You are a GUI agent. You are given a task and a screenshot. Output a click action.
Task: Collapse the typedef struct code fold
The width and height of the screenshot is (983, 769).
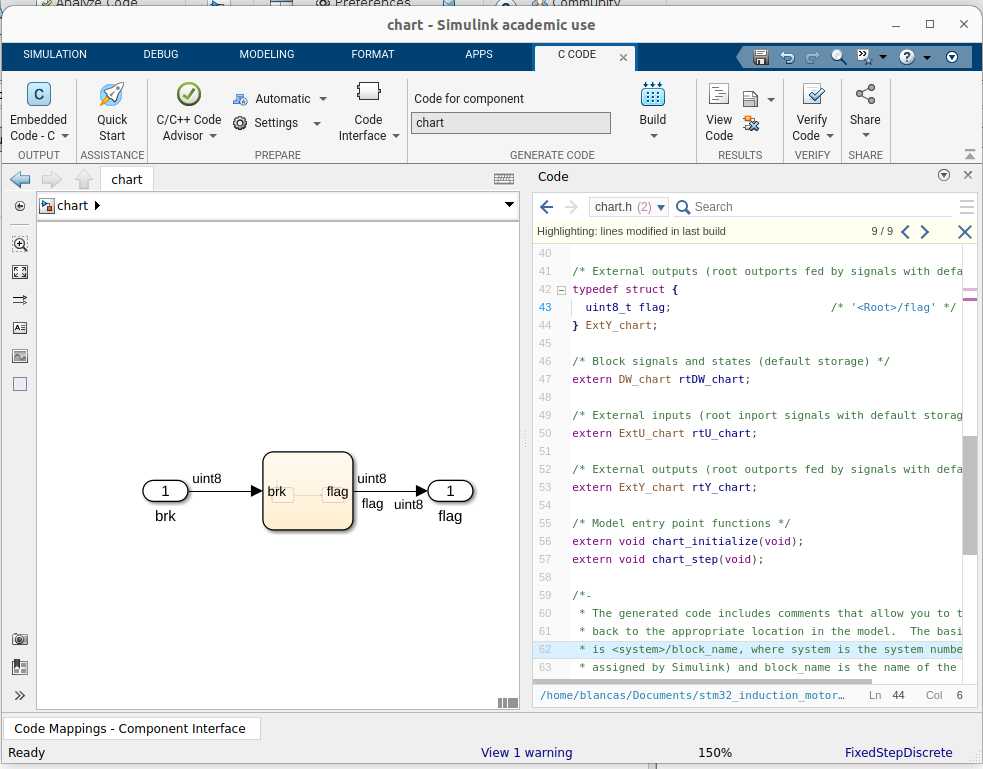561,290
